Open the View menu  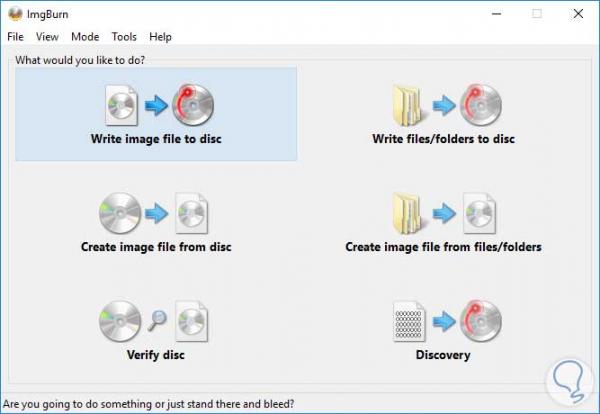pyautogui.click(x=47, y=37)
